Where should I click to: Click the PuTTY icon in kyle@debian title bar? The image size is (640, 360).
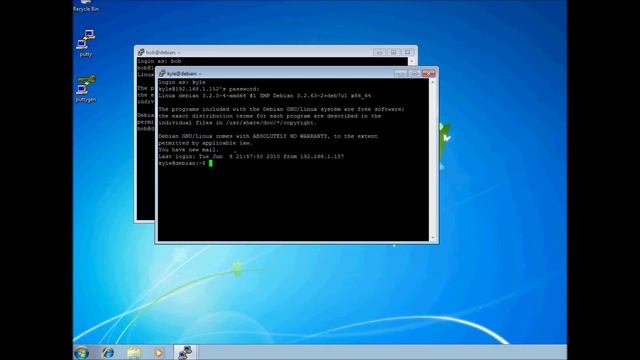click(x=162, y=73)
